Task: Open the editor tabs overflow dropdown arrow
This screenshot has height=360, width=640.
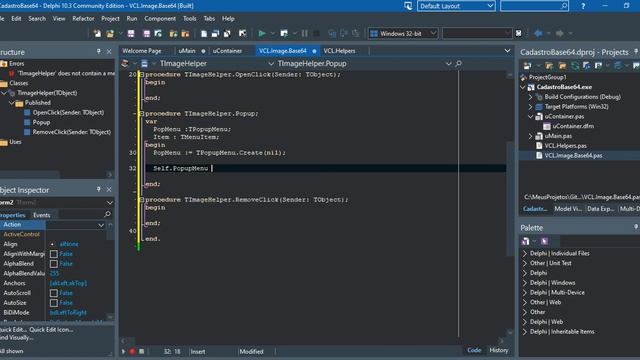Action: coord(507,51)
